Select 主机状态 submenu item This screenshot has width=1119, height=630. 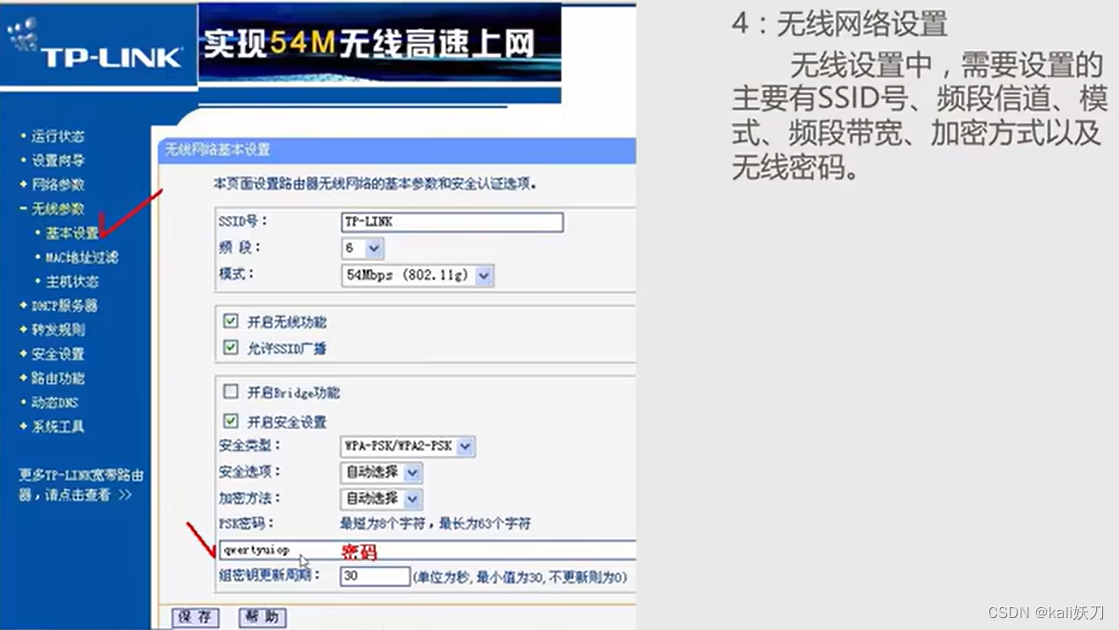71,281
